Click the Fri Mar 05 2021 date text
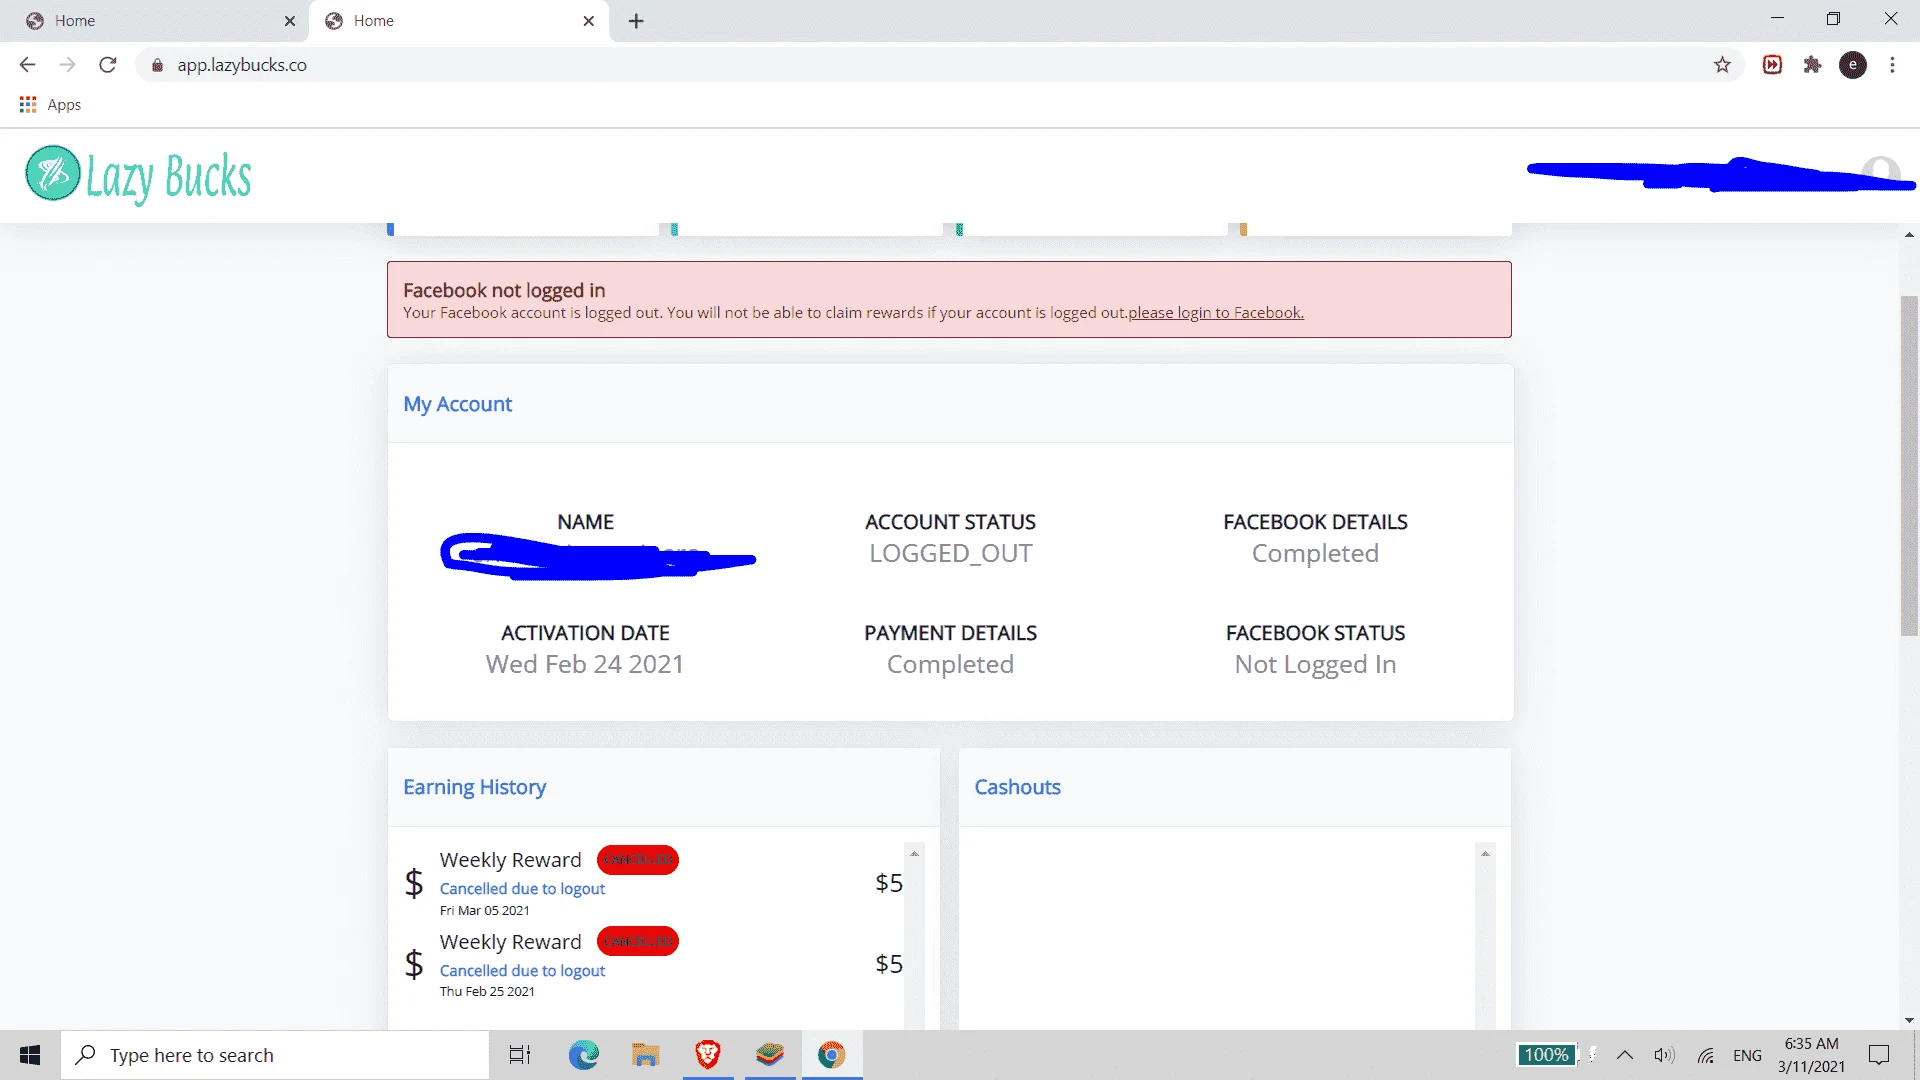 484,910
